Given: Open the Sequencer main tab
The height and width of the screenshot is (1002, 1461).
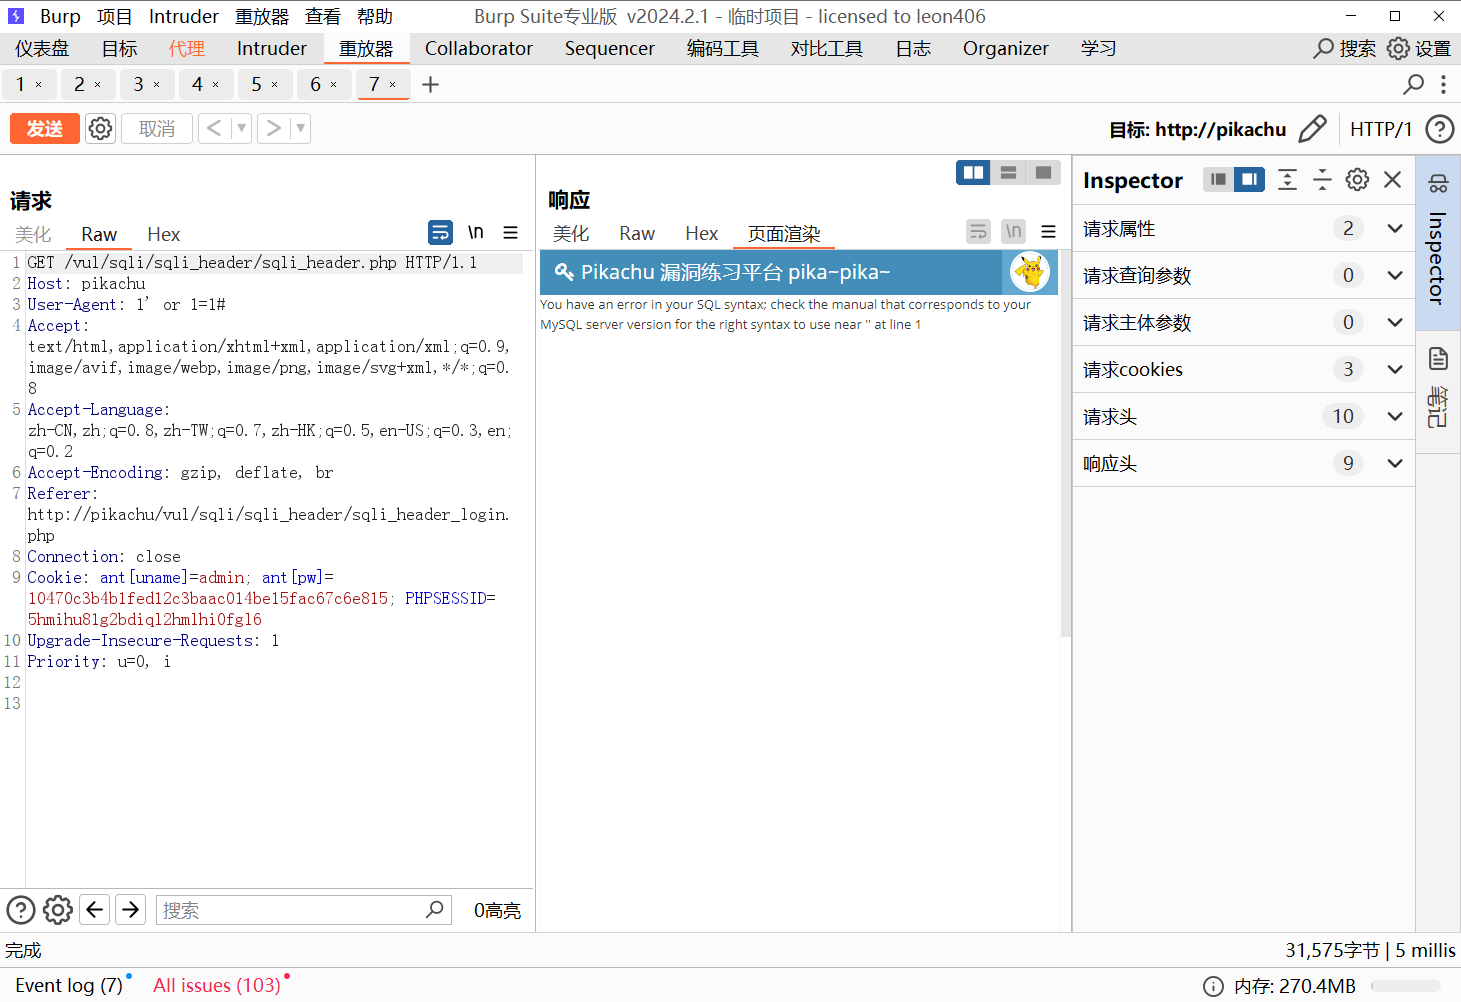Looking at the screenshot, I should click(x=609, y=49).
